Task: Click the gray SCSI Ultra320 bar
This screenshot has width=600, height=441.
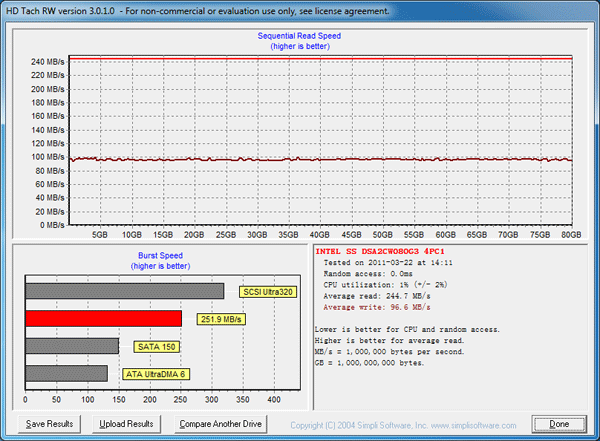Action: tap(123, 291)
